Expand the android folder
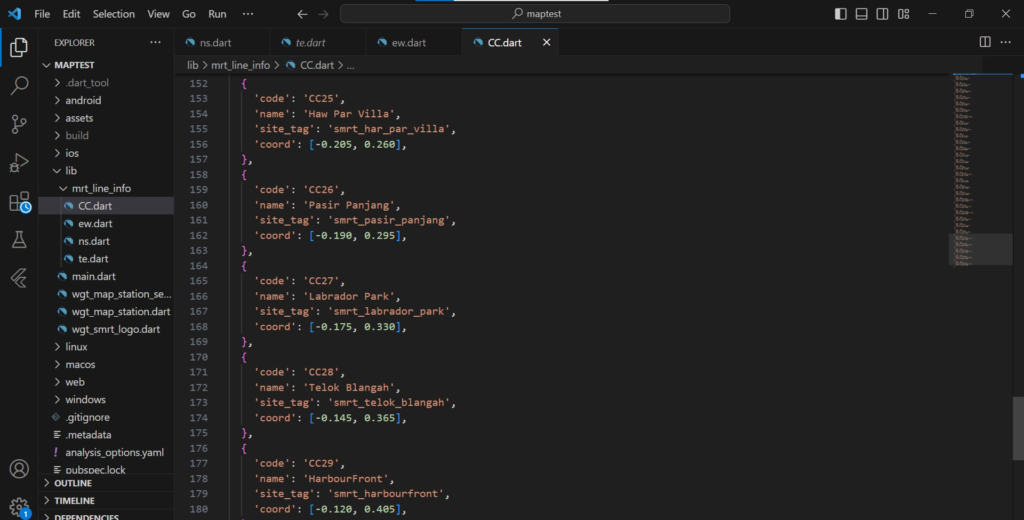Screen dimensions: 1024x520 click(x=83, y=100)
